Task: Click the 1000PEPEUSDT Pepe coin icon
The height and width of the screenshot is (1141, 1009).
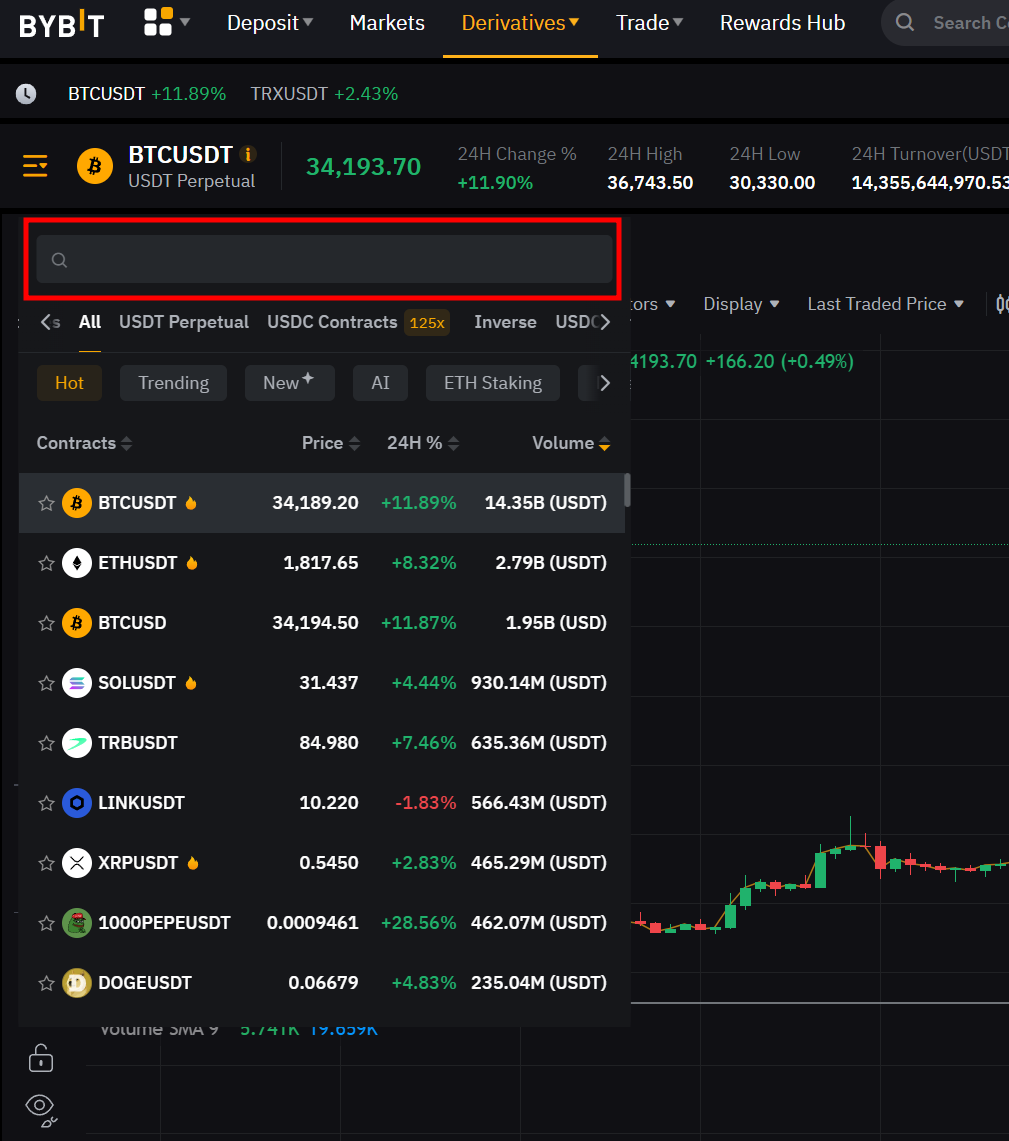Action: [x=77, y=923]
